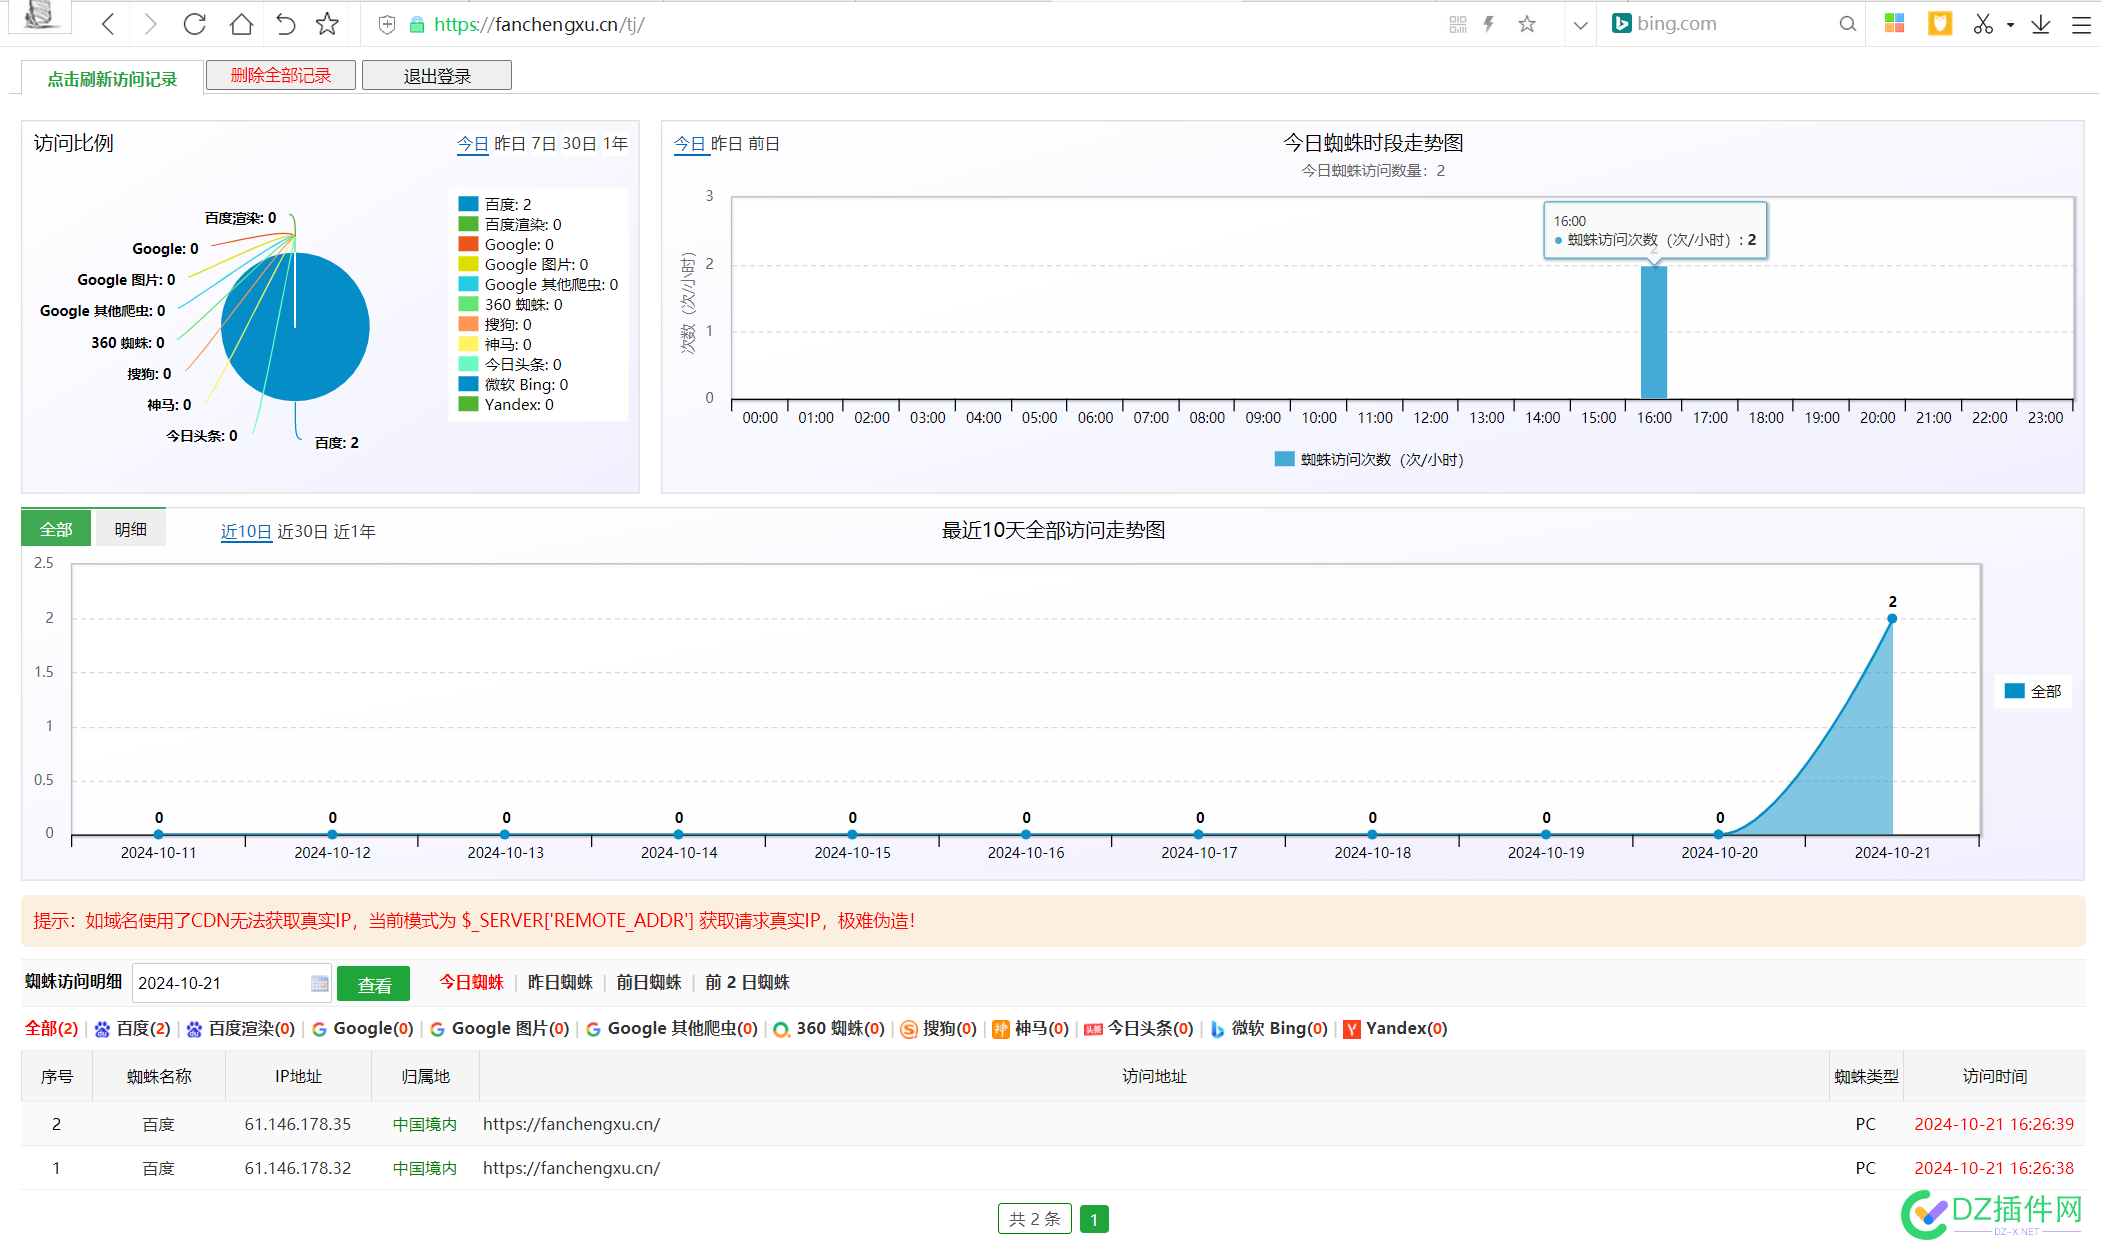Open the downloads arrow icon
The image size is (2101, 1255).
click(x=2041, y=24)
